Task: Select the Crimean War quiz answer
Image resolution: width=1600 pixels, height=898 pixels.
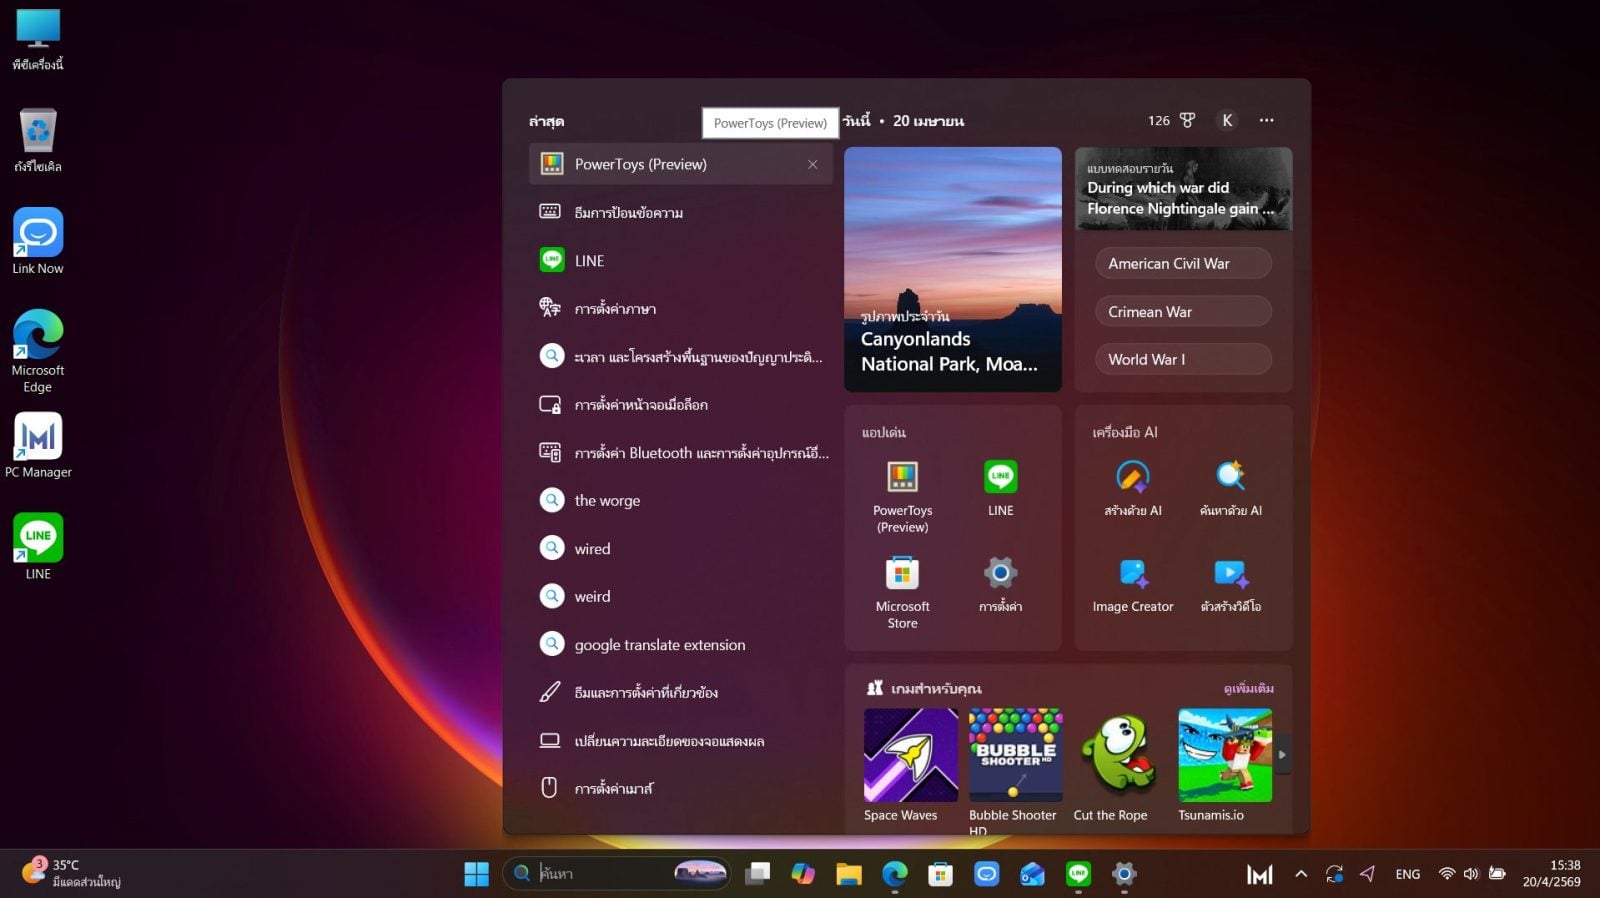Action: (1183, 312)
